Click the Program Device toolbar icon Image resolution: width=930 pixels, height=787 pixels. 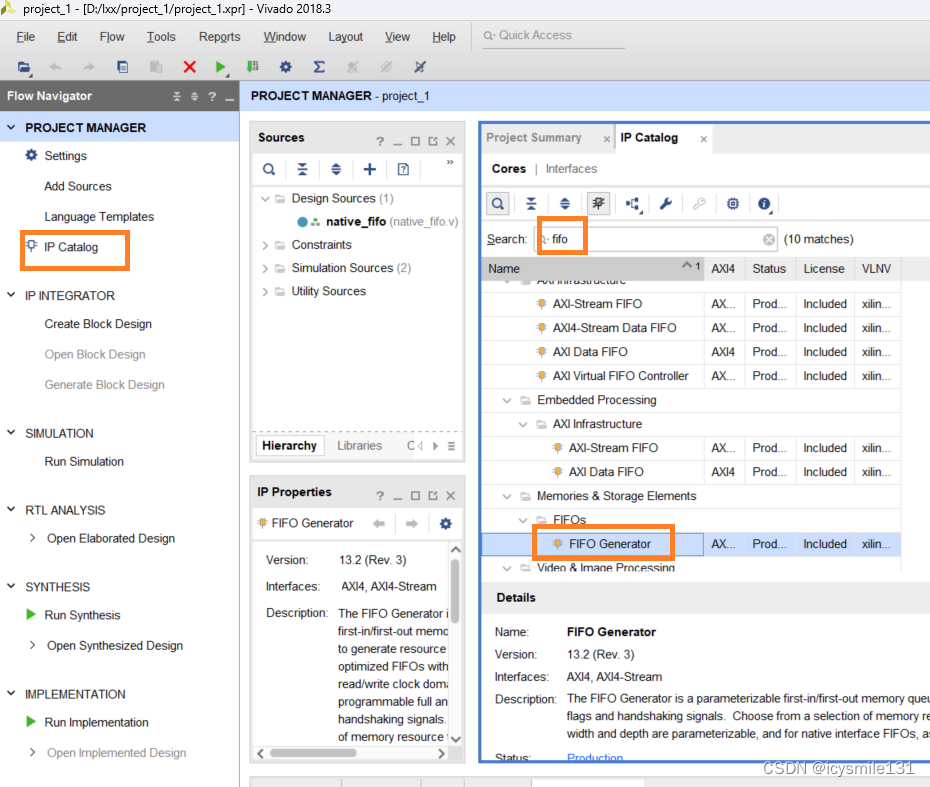click(253, 66)
